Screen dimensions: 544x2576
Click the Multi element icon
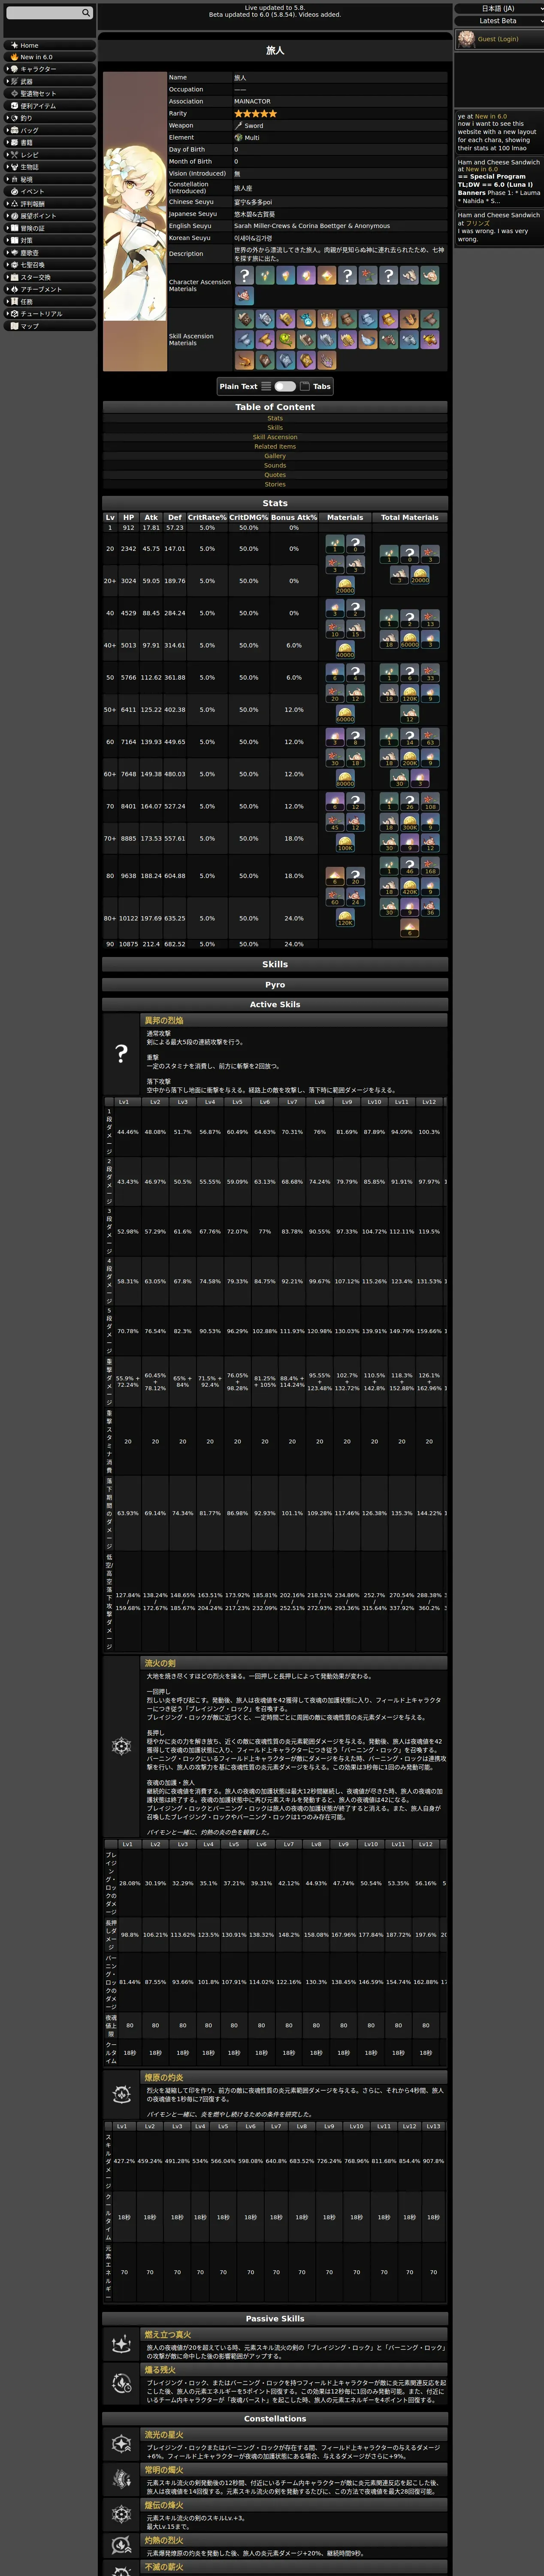click(x=238, y=138)
